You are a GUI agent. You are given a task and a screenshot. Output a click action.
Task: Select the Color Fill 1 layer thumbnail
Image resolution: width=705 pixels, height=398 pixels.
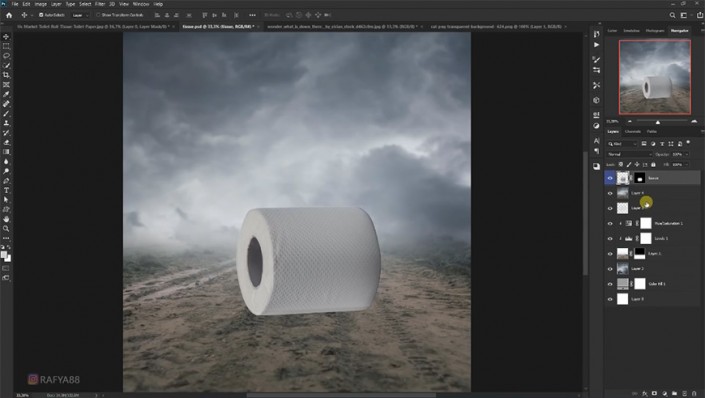coord(622,284)
